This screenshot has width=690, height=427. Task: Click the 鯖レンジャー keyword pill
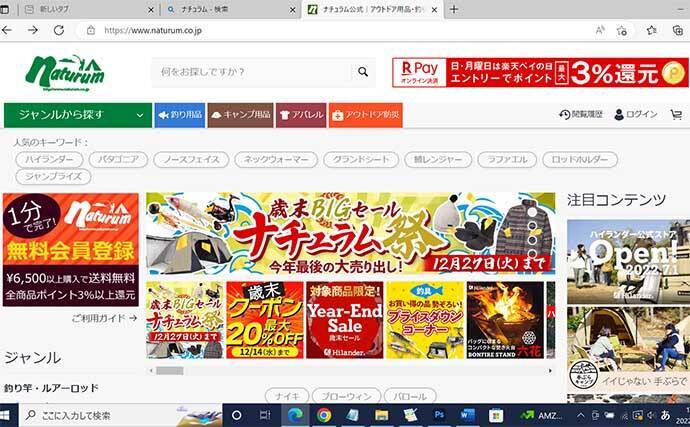[x=438, y=159]
